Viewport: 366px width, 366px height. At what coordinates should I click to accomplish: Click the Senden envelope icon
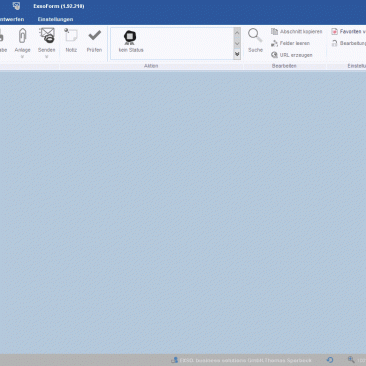pos(47,36)
